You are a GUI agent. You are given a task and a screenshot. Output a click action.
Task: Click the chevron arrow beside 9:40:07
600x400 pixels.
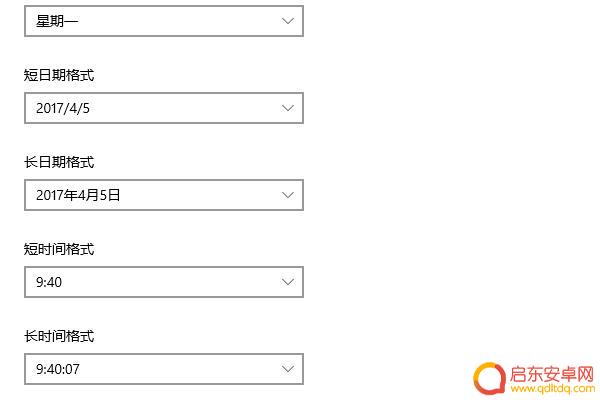(x=288, y=369)
